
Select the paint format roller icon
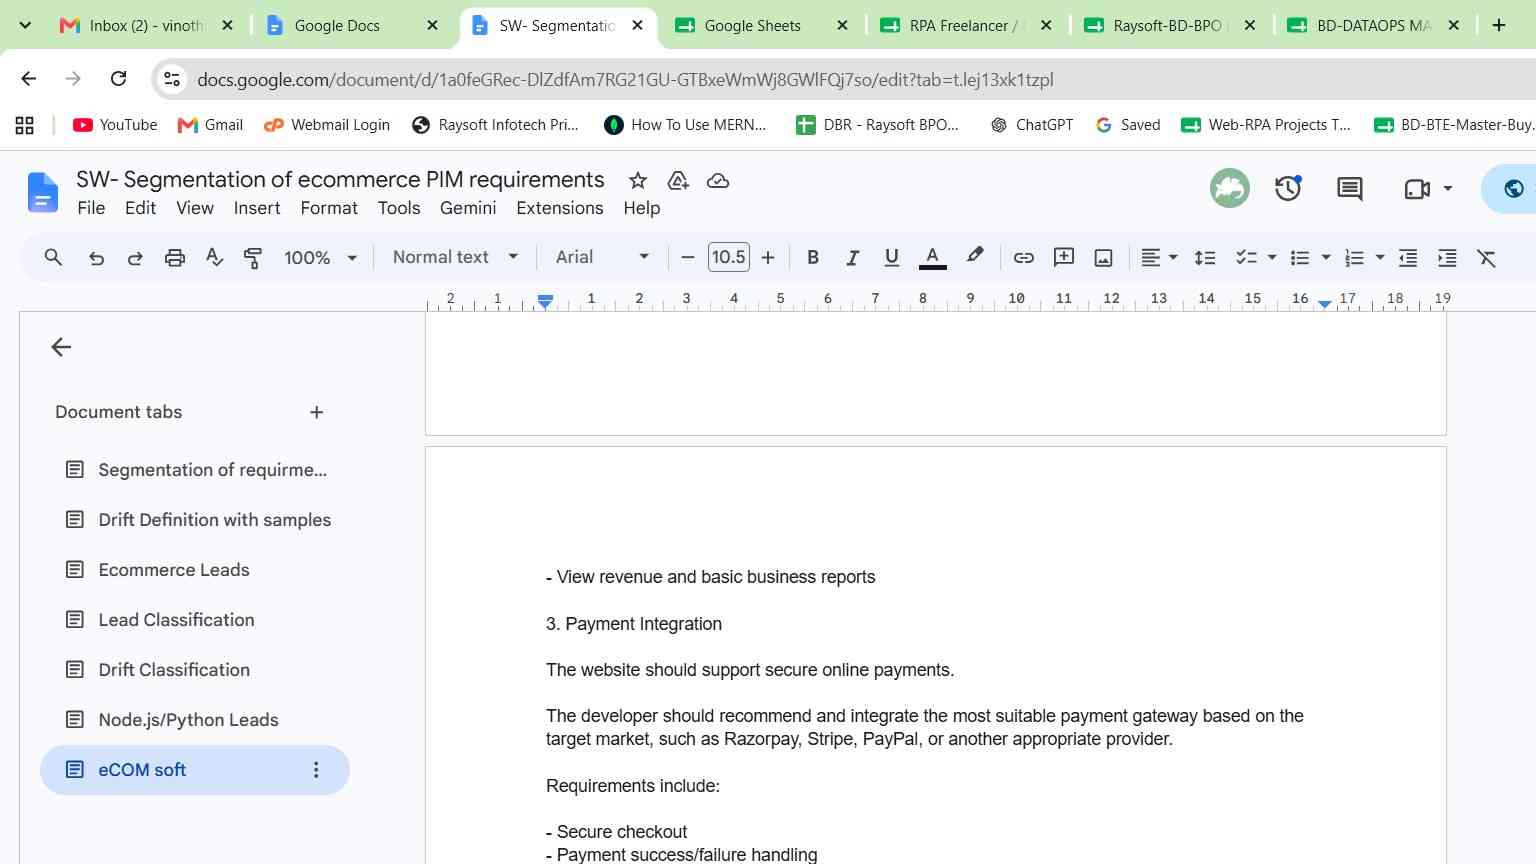tap(253, 258)
